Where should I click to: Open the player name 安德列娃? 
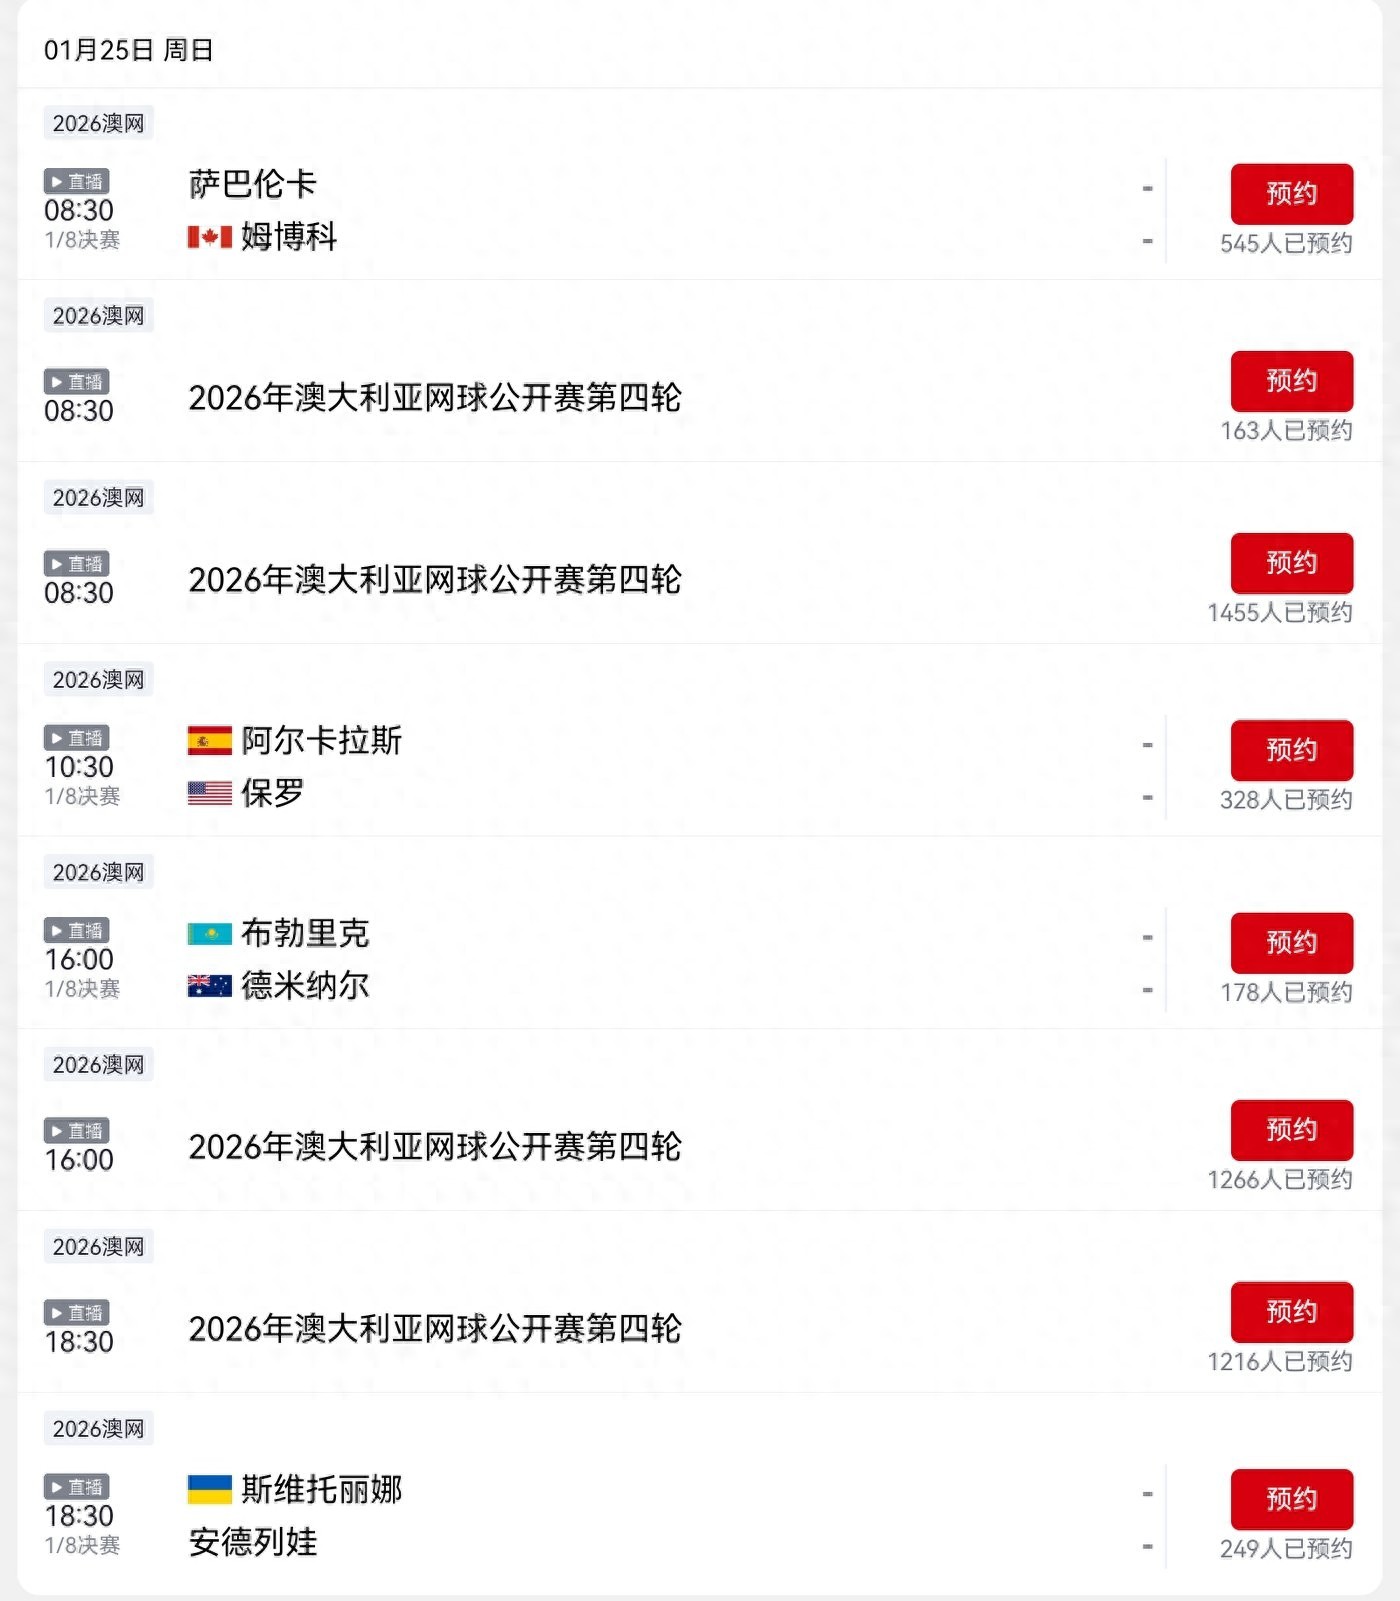(253, 1542)
